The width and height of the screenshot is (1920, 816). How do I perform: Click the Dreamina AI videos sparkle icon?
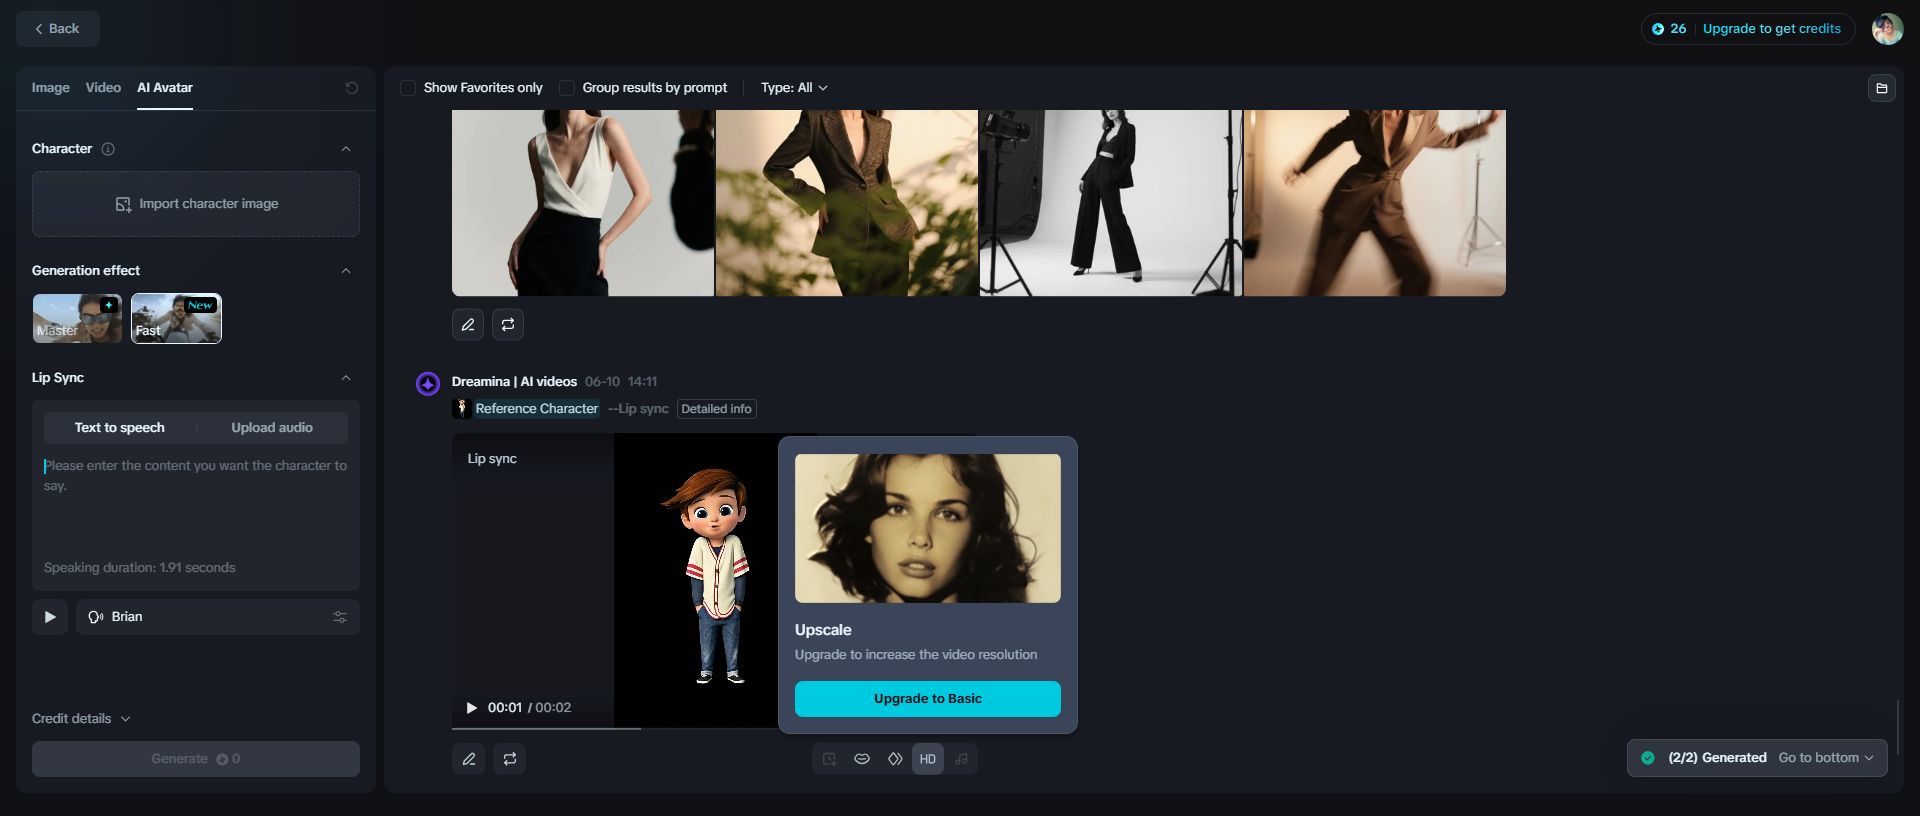tap(428, 383)
